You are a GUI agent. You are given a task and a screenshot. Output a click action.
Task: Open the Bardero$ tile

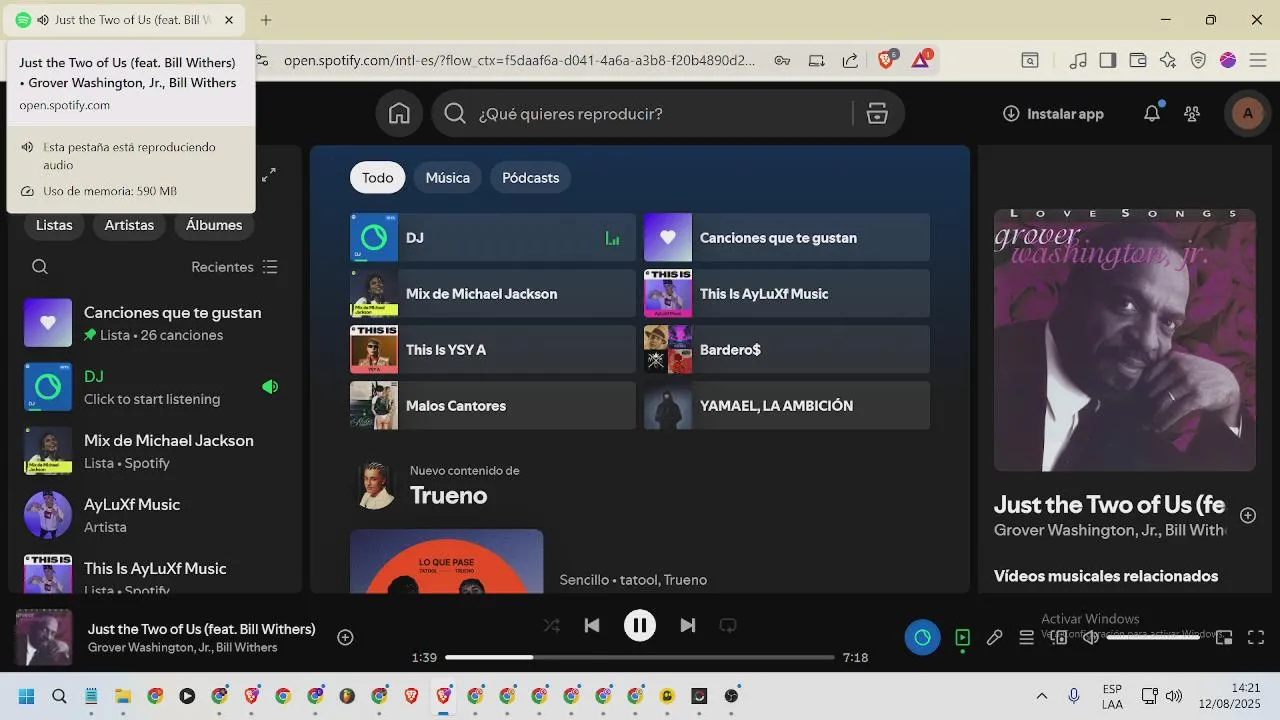click(x=787, y=350)
